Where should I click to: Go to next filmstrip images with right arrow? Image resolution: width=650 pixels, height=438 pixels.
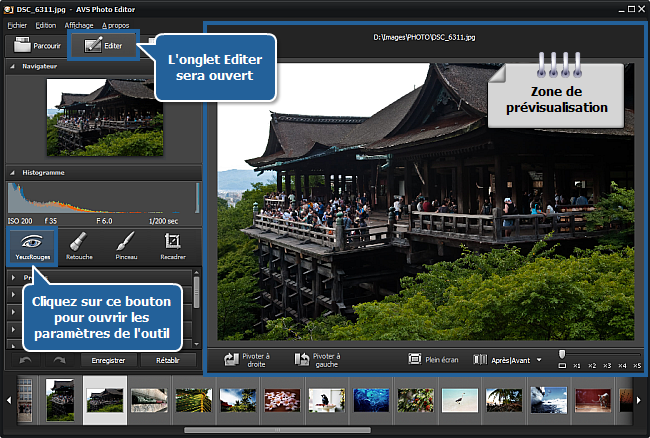[x=639, y=400]
